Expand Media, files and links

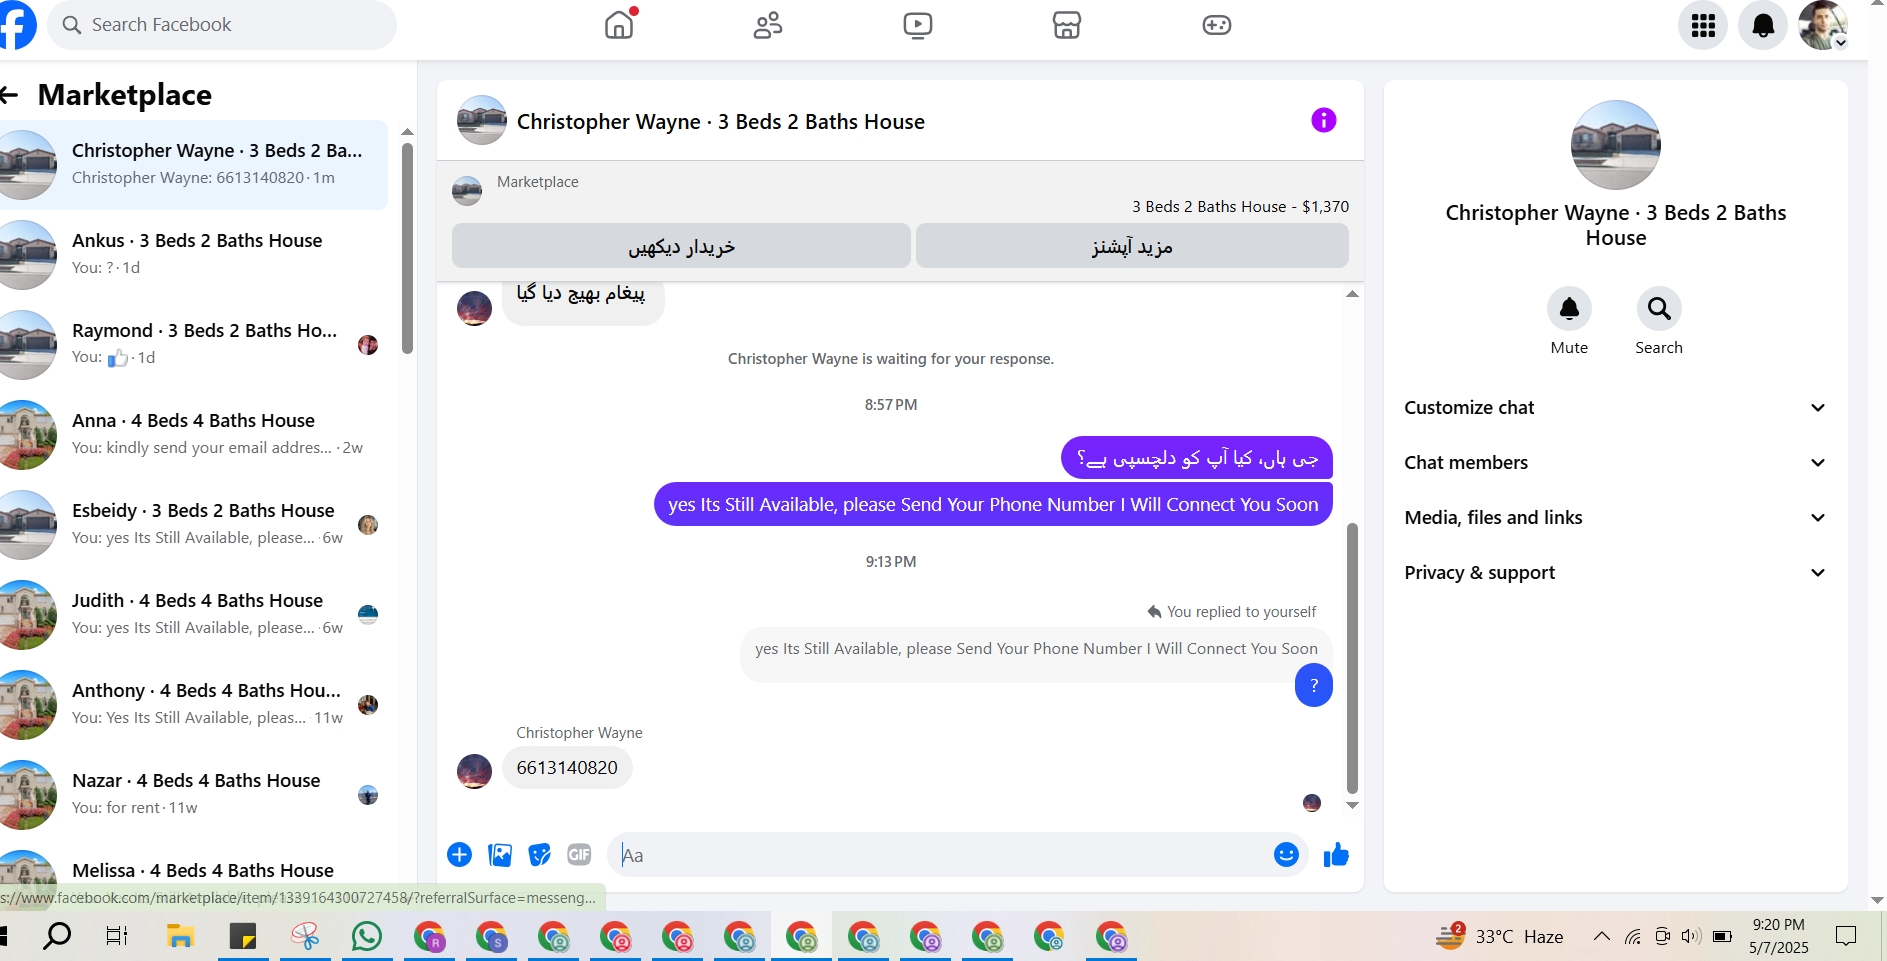(x=1615, y=517)
